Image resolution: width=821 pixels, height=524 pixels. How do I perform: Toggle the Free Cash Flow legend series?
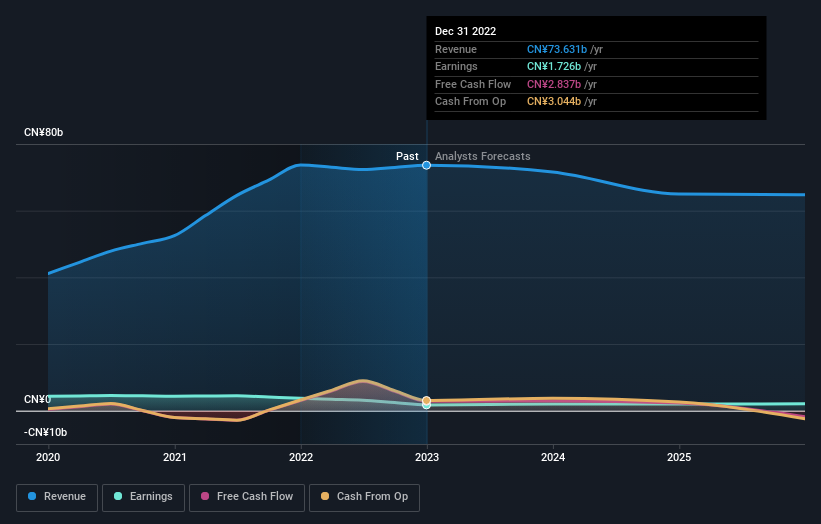click(247, 497)
